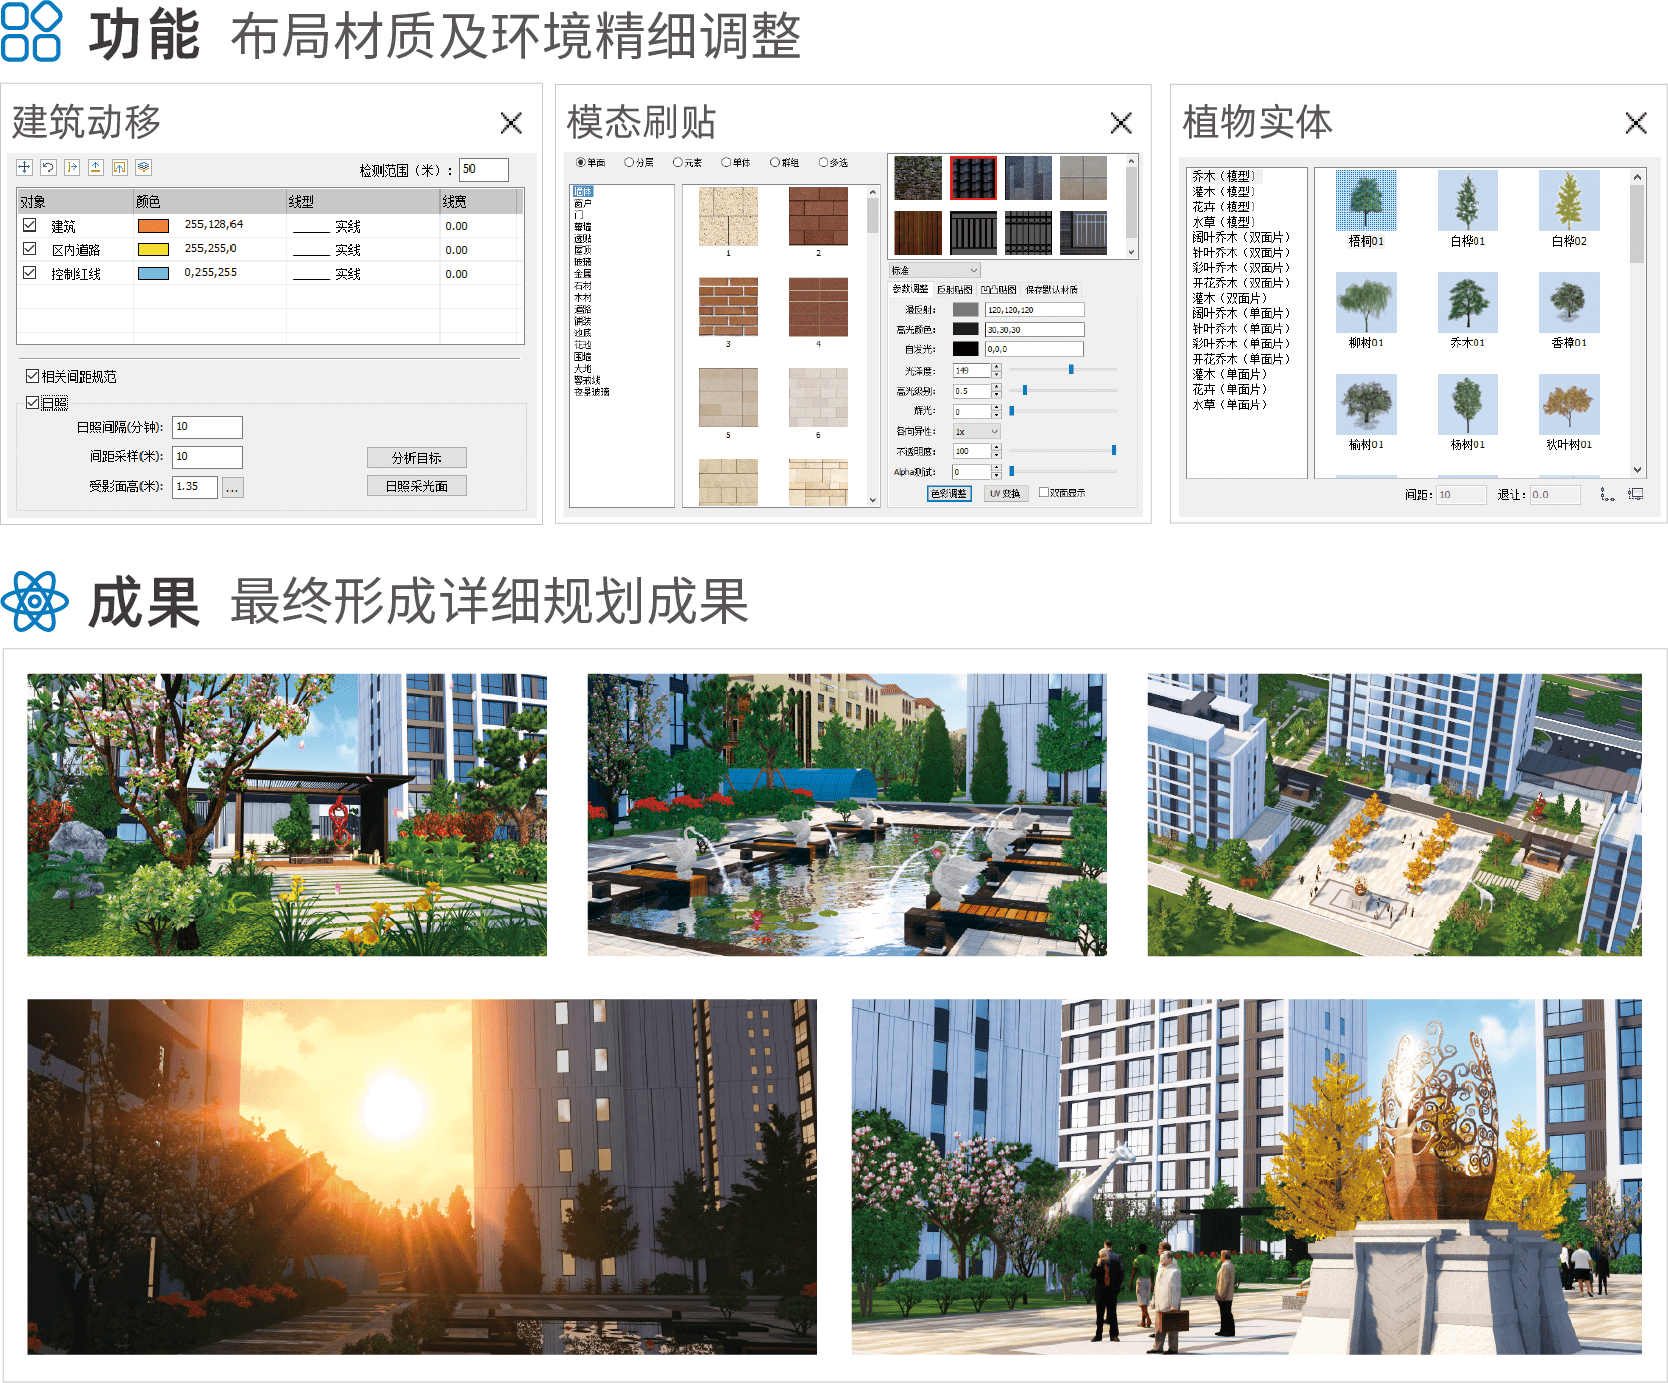Toggle the 日照 checkbox
The width and height of the screenshot is (1668, 1383).
tap(32, 403)
